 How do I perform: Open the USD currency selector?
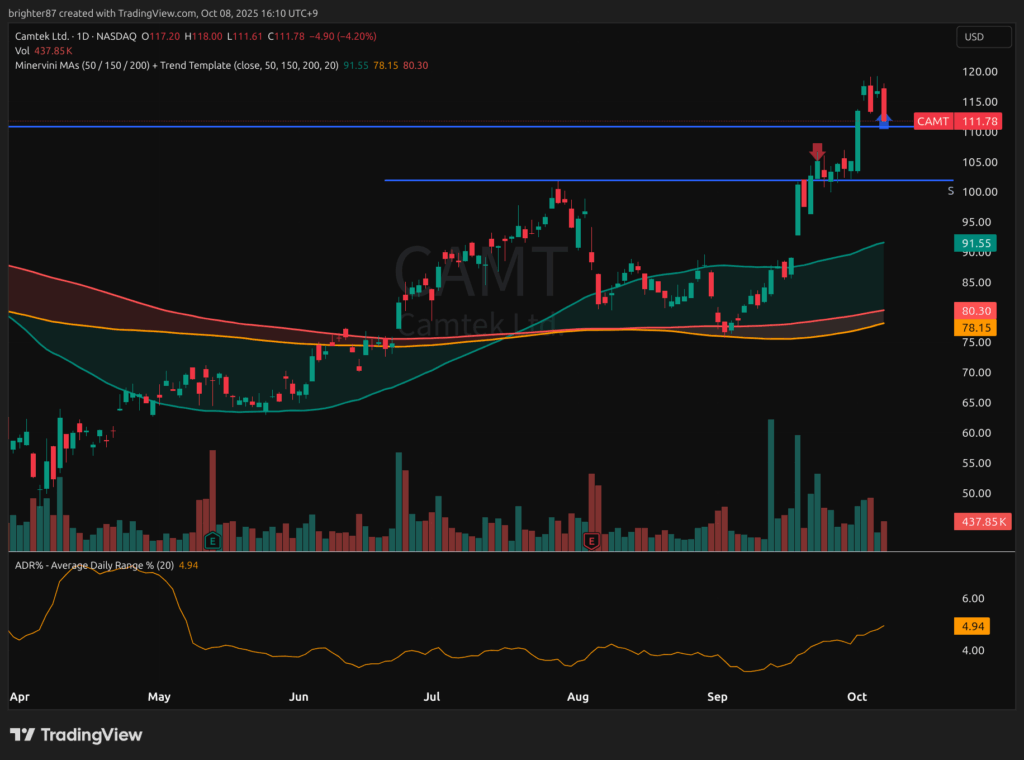[x=974, y=37]
